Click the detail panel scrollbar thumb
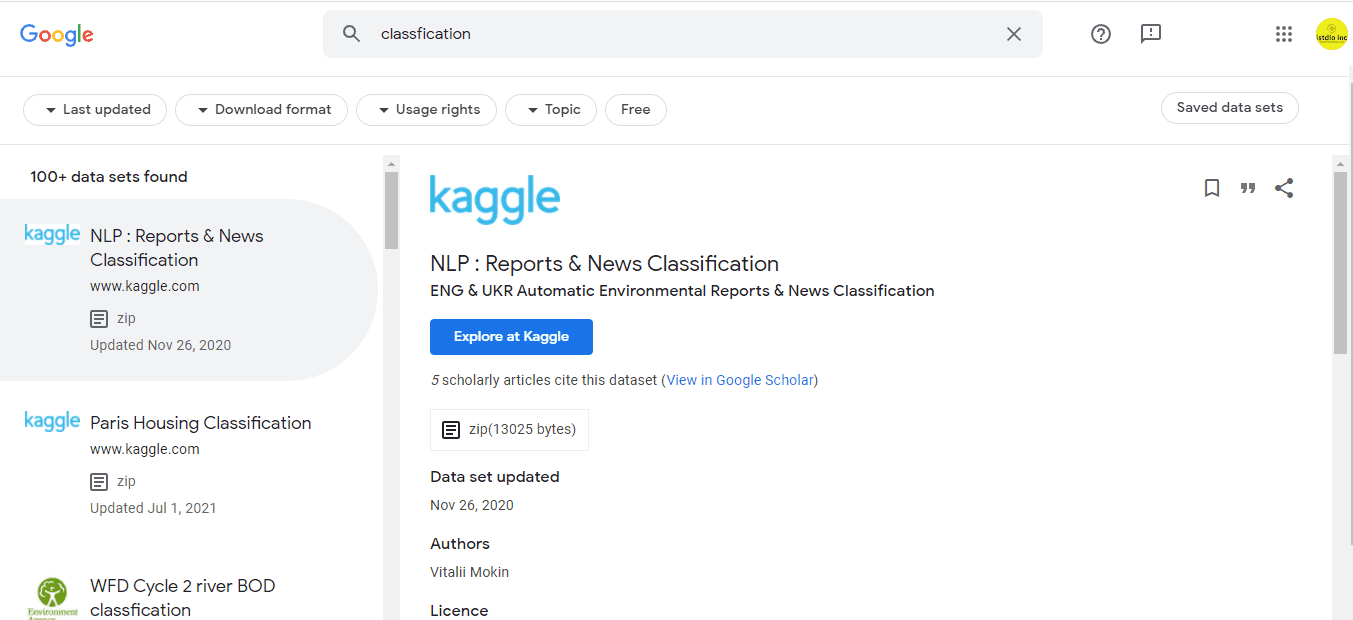Image resolution: width=1353 pixels, height=620 pixels. (x=1340, y=262)
